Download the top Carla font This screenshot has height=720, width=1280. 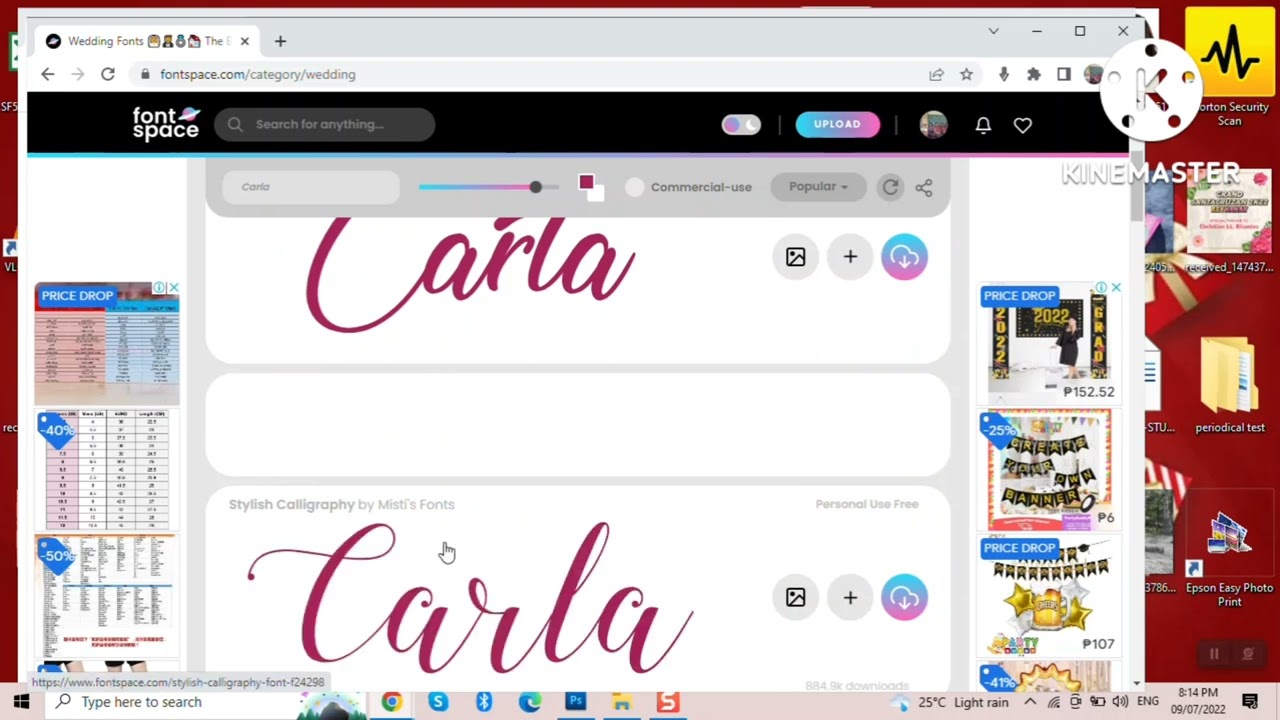click(904, 257)
